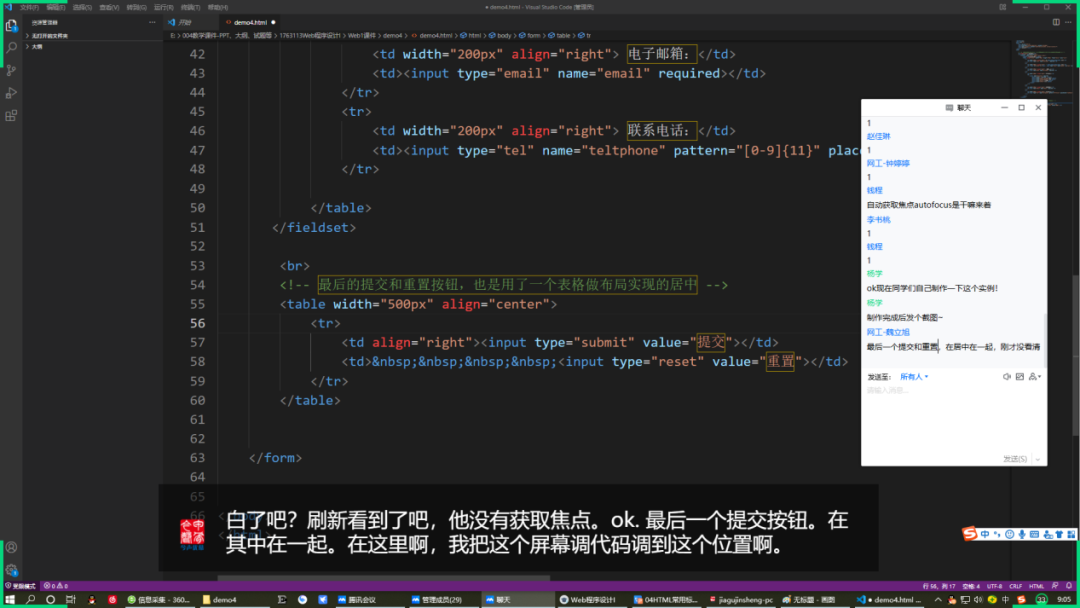Click the chat message input field
Viewport: 1080px width, 608px height.
(950, 415)
